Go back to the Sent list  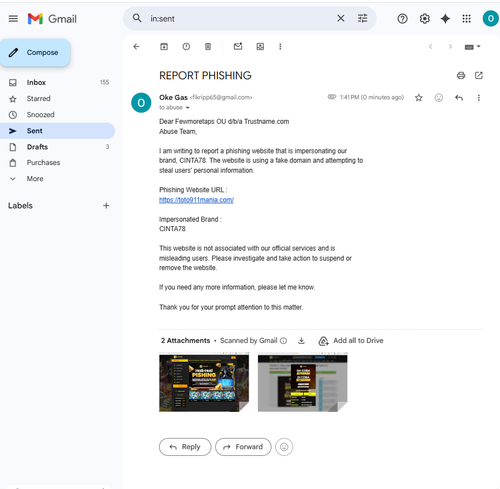coord(136,47)
